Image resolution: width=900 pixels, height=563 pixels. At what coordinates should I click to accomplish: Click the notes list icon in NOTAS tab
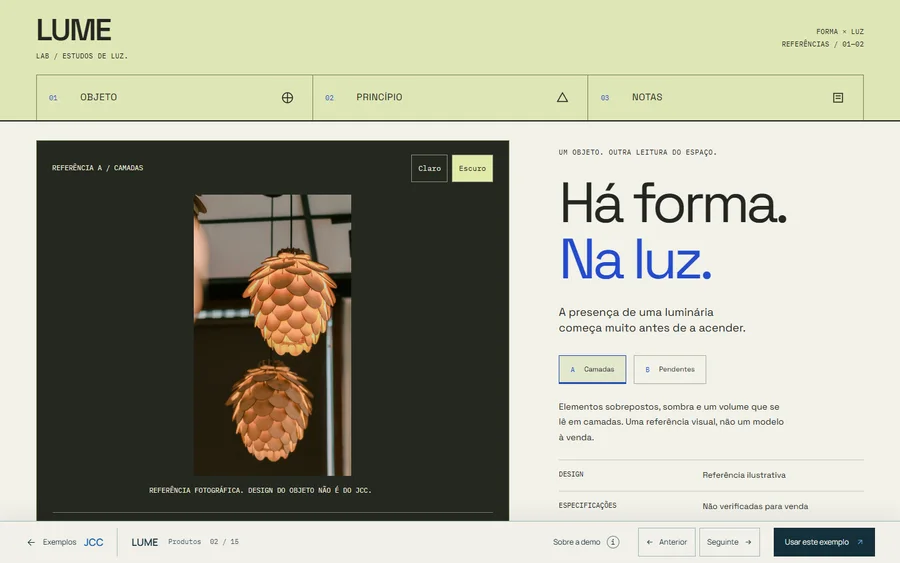(838, 98)
